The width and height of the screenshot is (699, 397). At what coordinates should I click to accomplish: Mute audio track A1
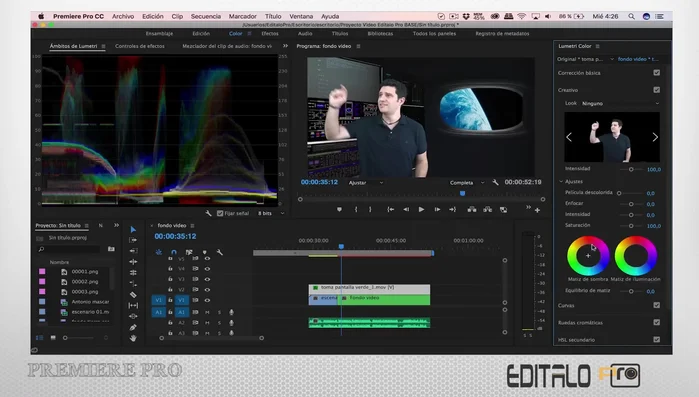click(x=207, y=312)
